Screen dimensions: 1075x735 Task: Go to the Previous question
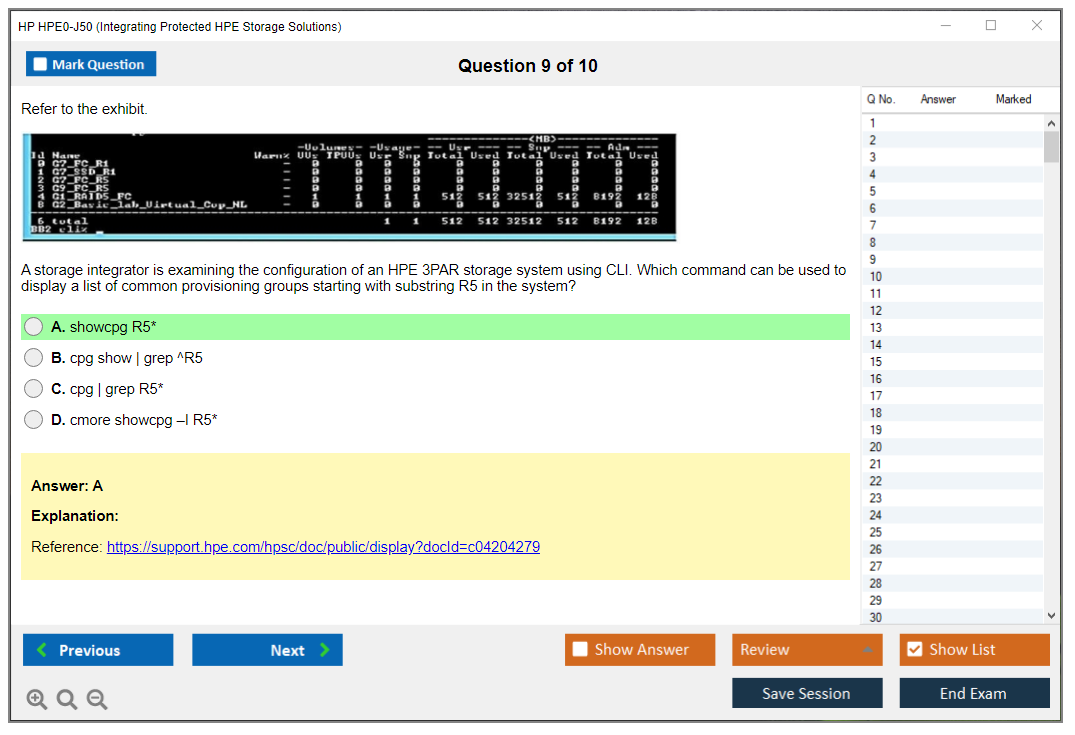(x=98, y=650)
